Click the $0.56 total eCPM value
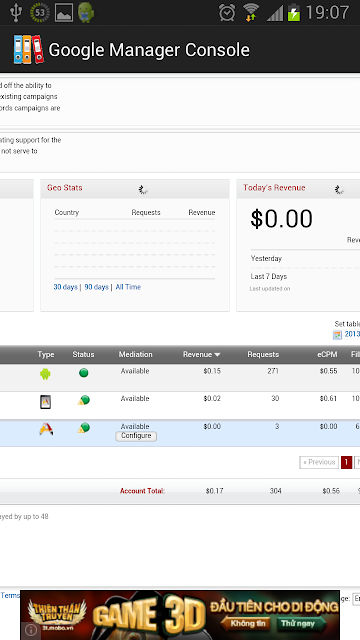Image resolution: width=360 pixels, height=640 pixels. click(x=331, y=491)
